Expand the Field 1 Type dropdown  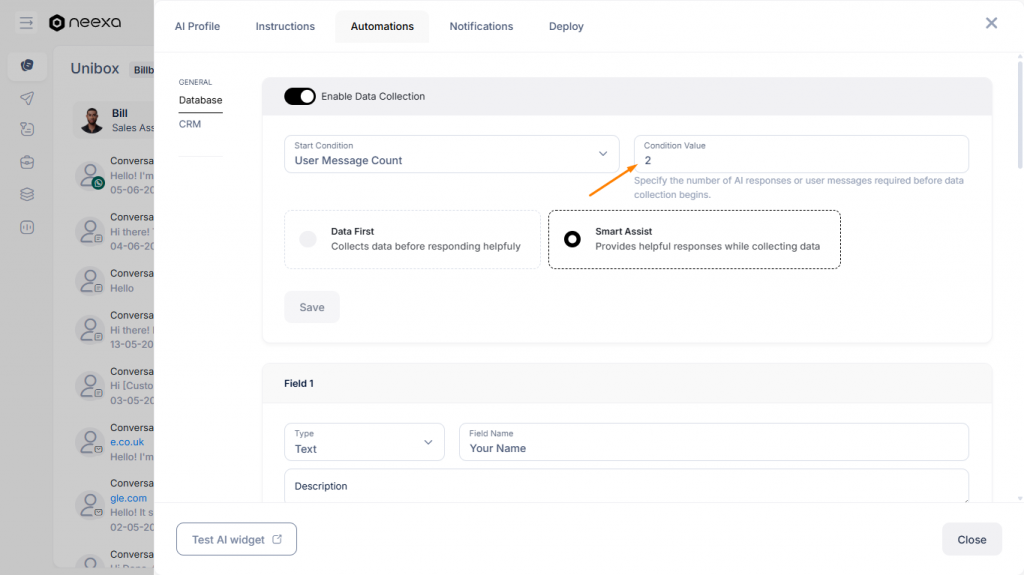click(364, 442)
